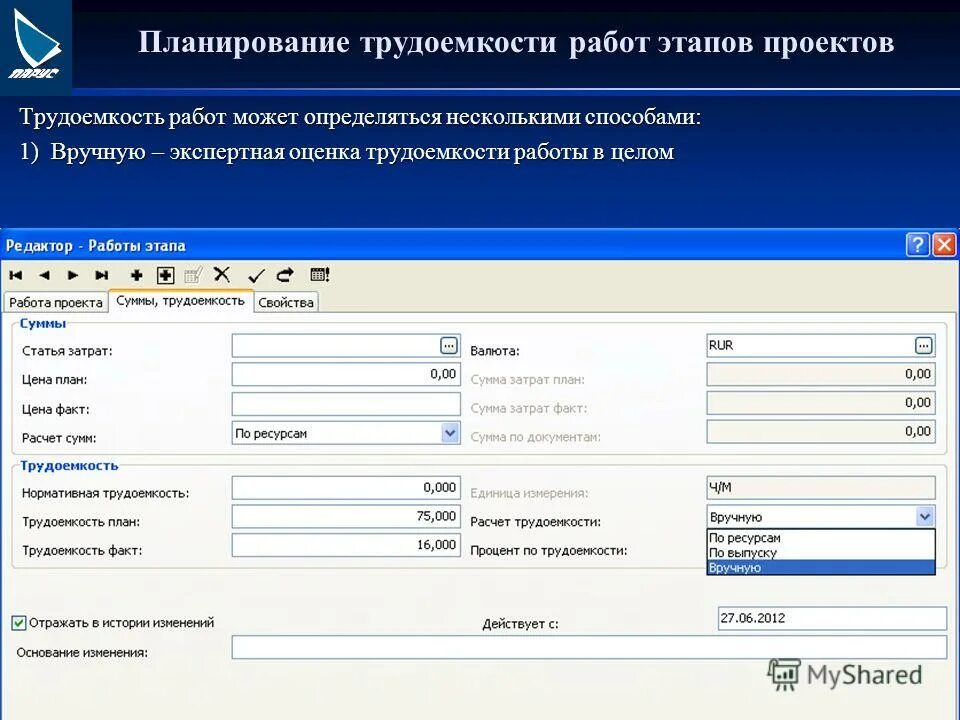Click the ellipsis button beside 'Валюта'

(x=925, y=345)
